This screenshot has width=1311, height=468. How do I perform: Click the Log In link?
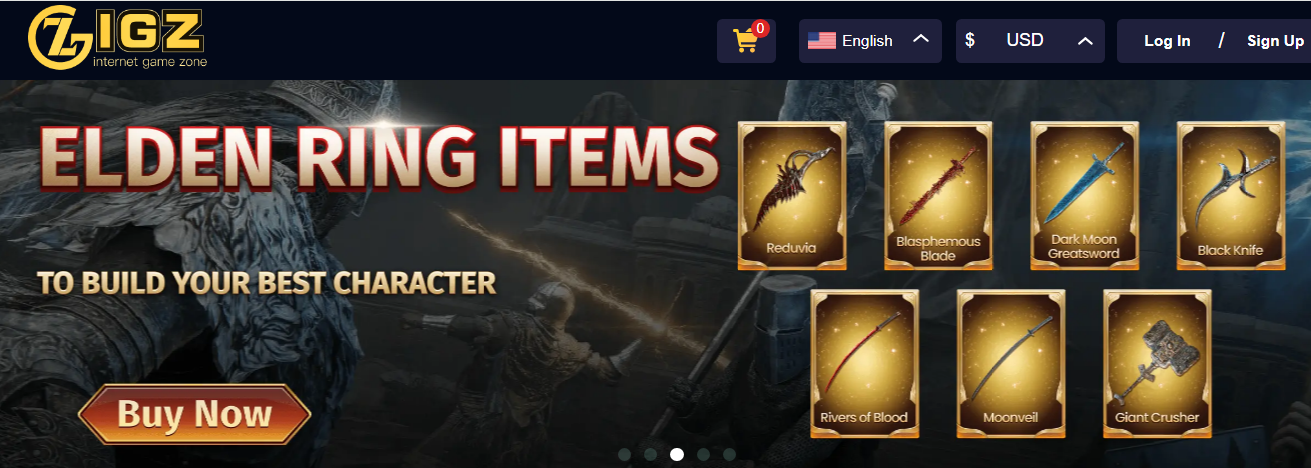1167,41
